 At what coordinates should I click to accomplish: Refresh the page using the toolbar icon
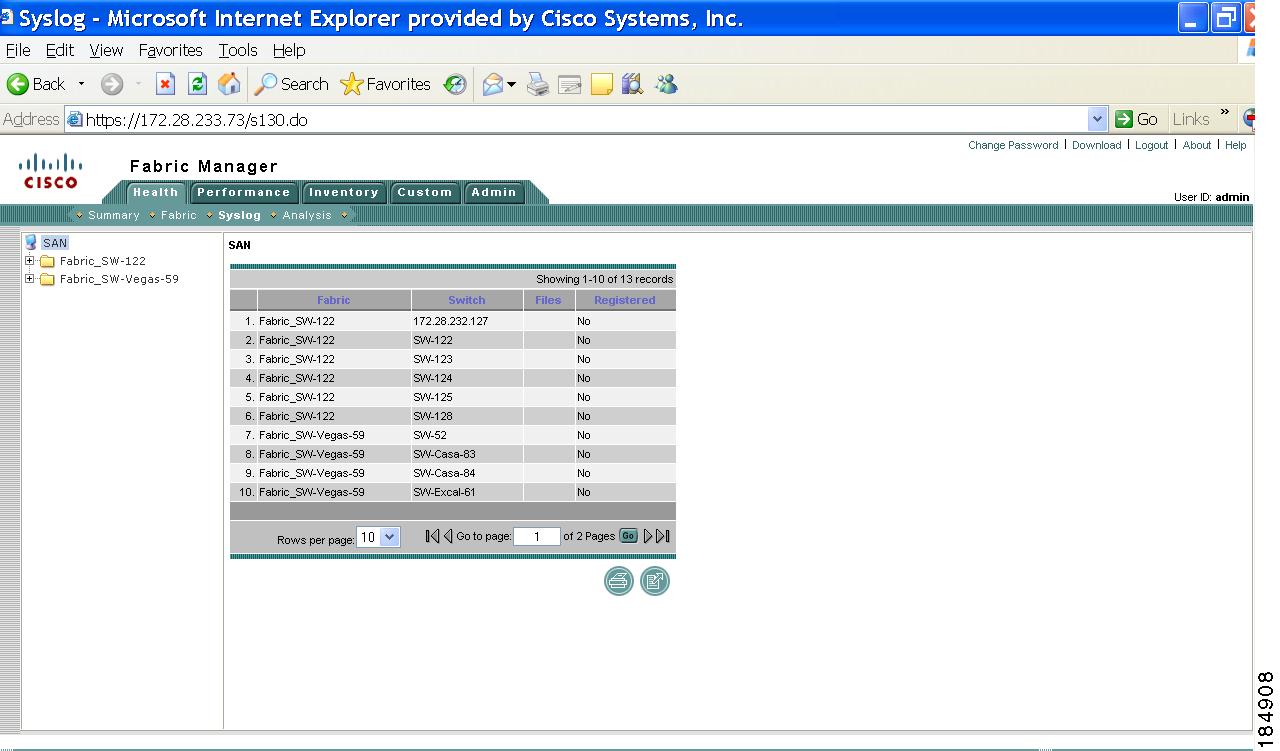[198, 85]
